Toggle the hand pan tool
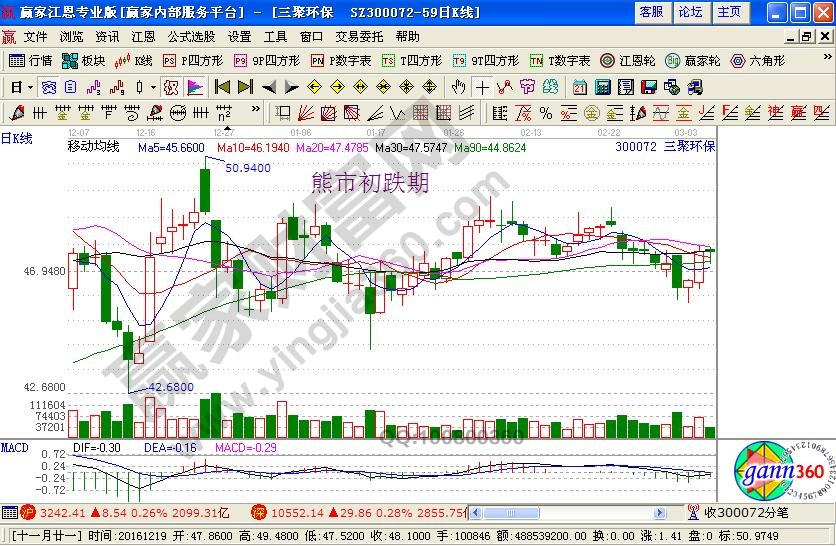 (x=459, y=87)
